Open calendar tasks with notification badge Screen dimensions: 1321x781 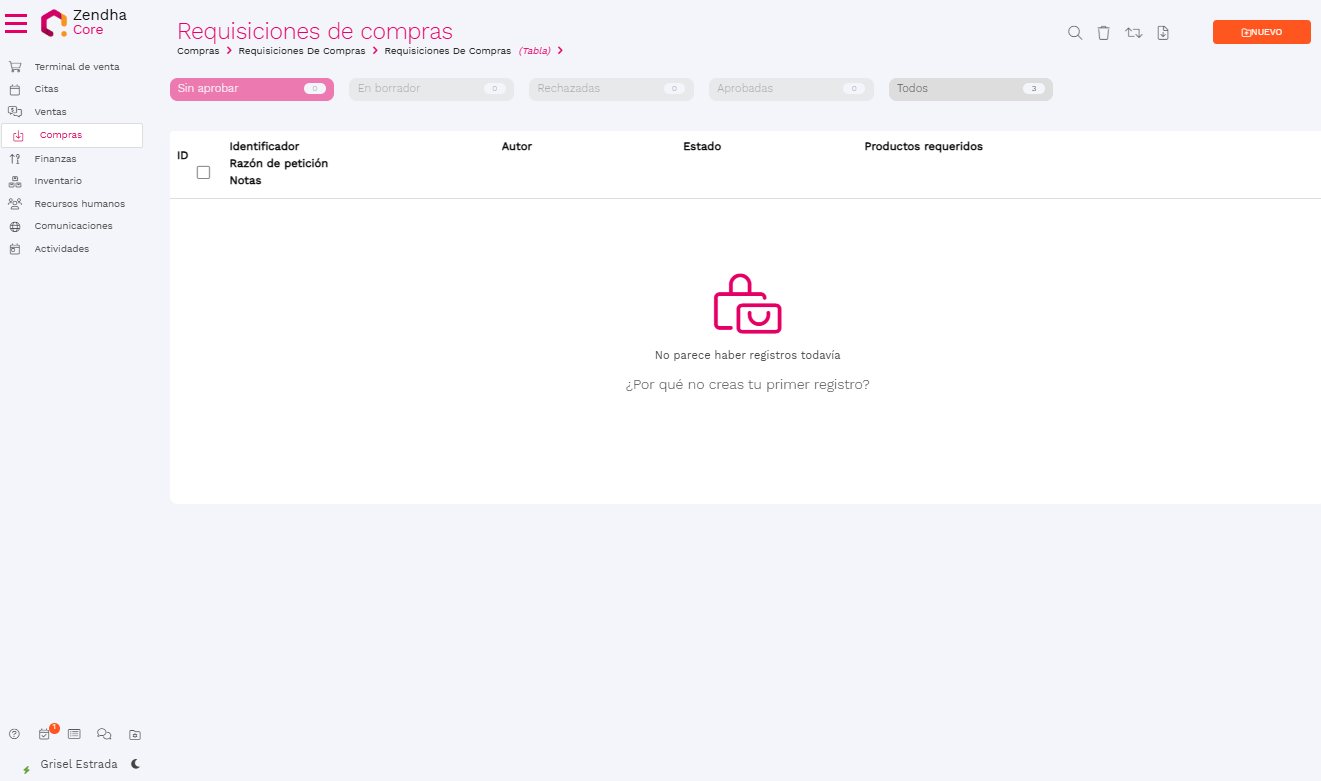click(45, 734)
